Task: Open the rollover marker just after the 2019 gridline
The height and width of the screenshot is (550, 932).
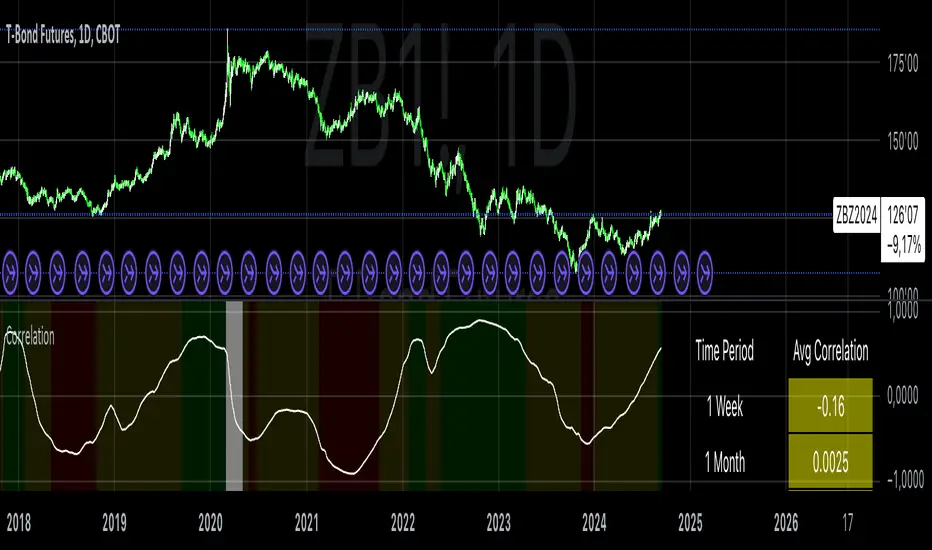Action: click(129, 273)
